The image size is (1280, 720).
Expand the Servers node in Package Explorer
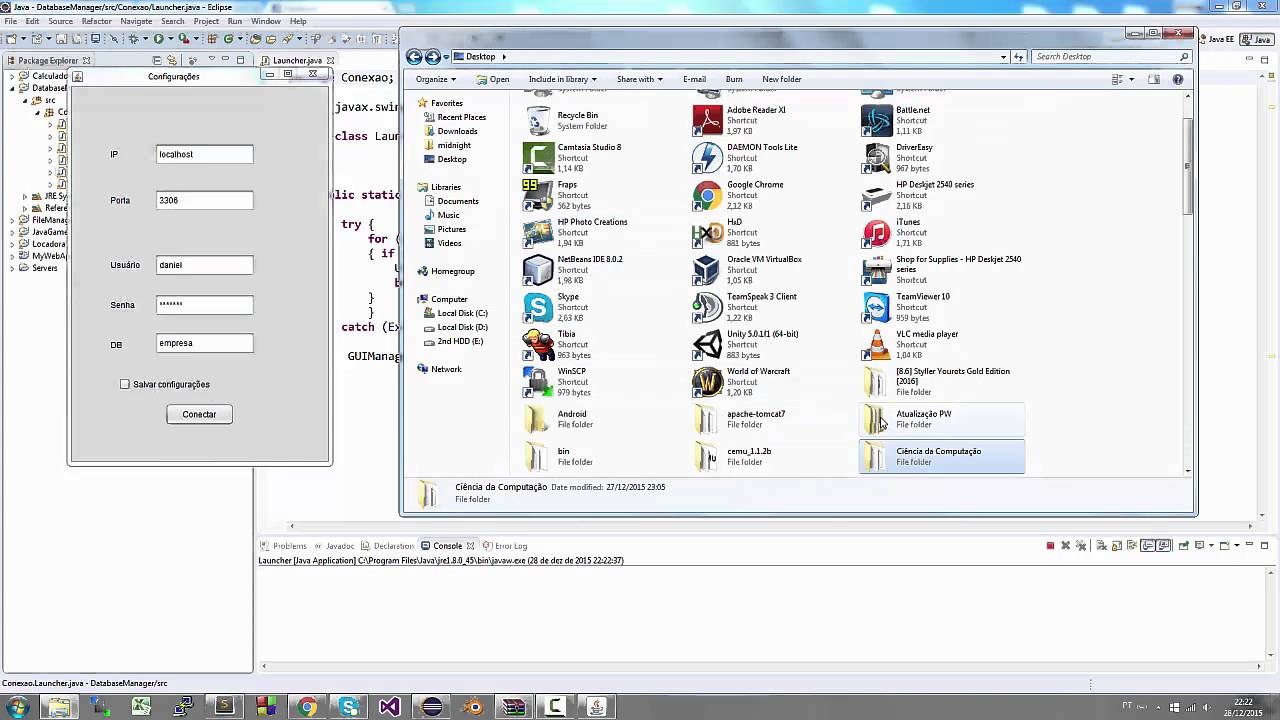12,268
